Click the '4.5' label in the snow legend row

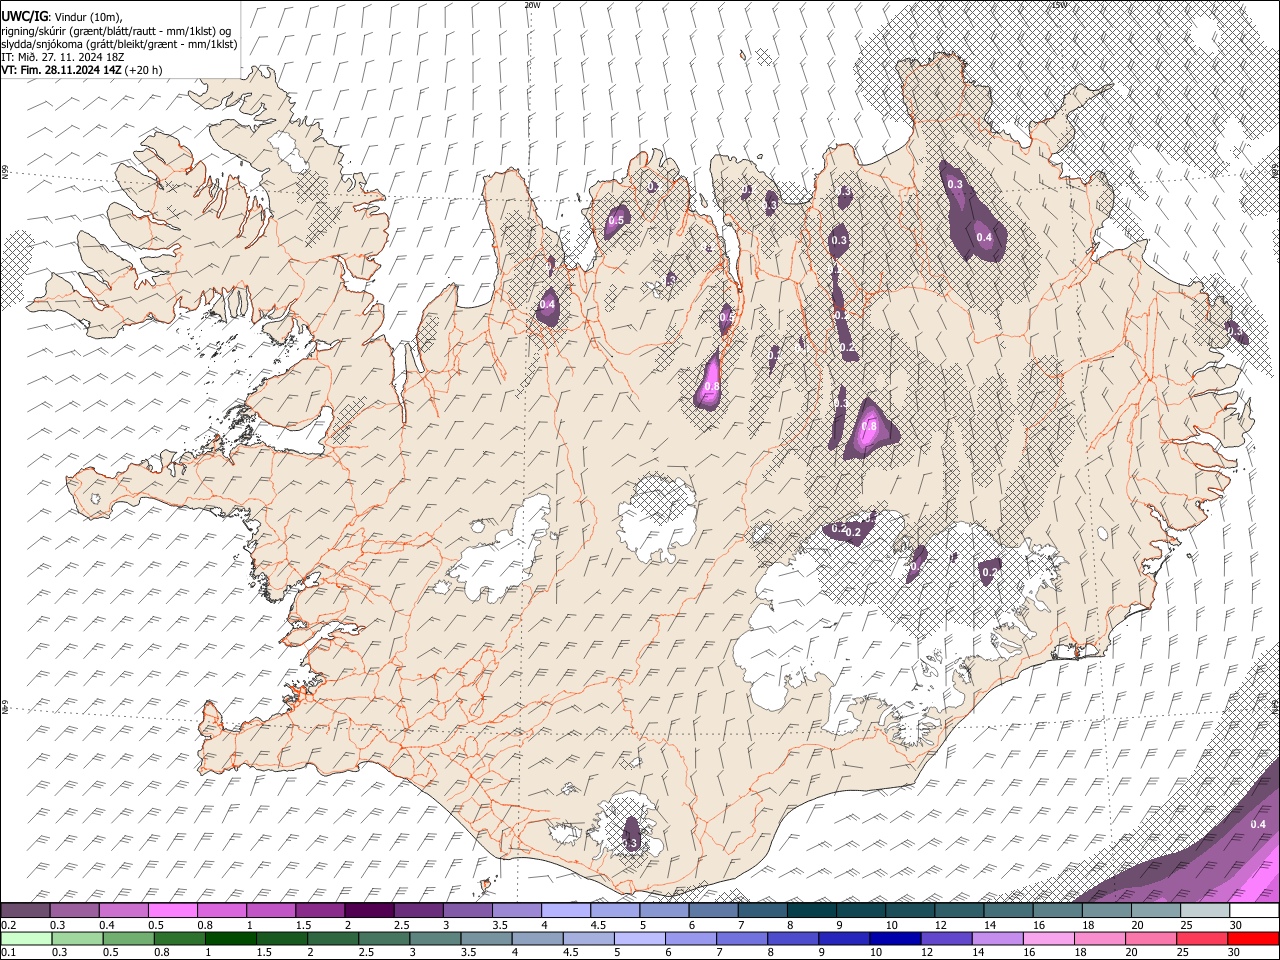pos(598,925)
